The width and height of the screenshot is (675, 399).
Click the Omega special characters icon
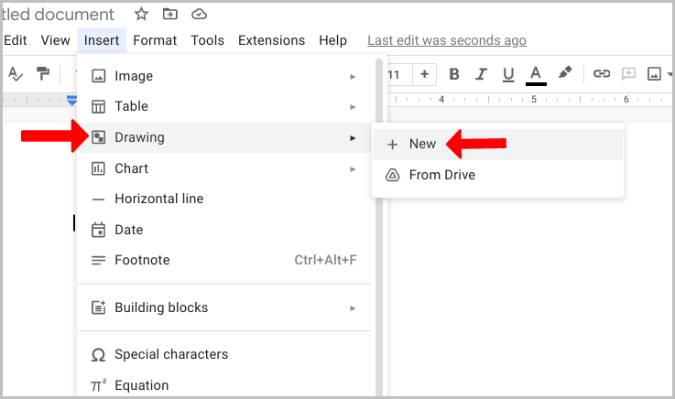tap(99, 355)
